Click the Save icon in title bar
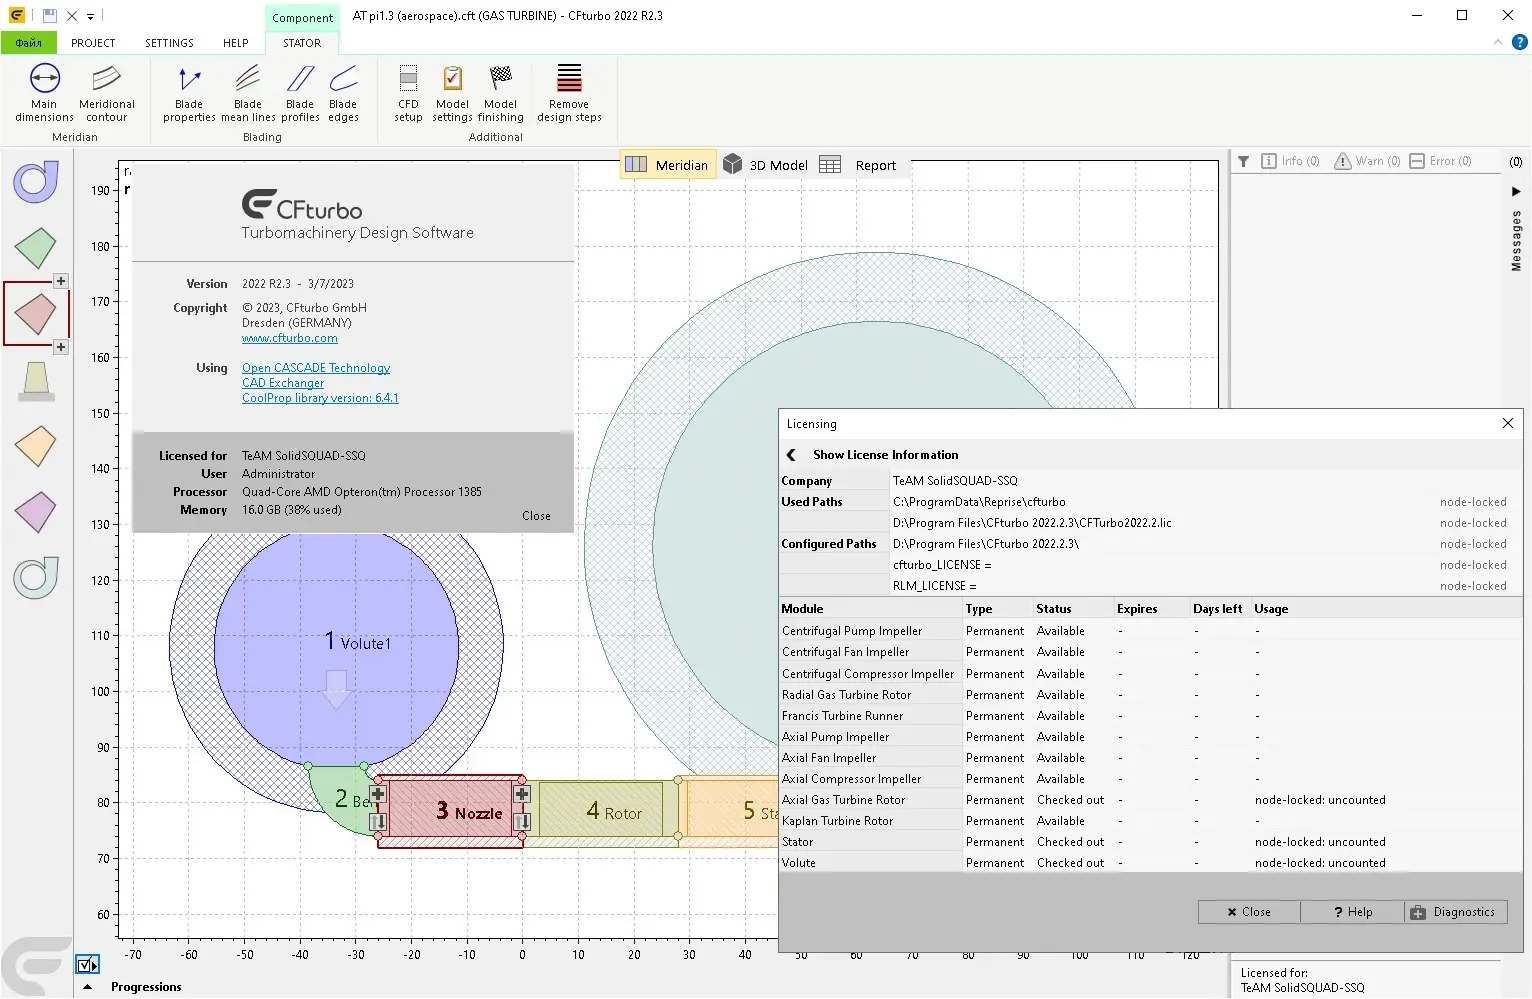Viewport: 1532px width, 999px height. click(x=49, y=15)
